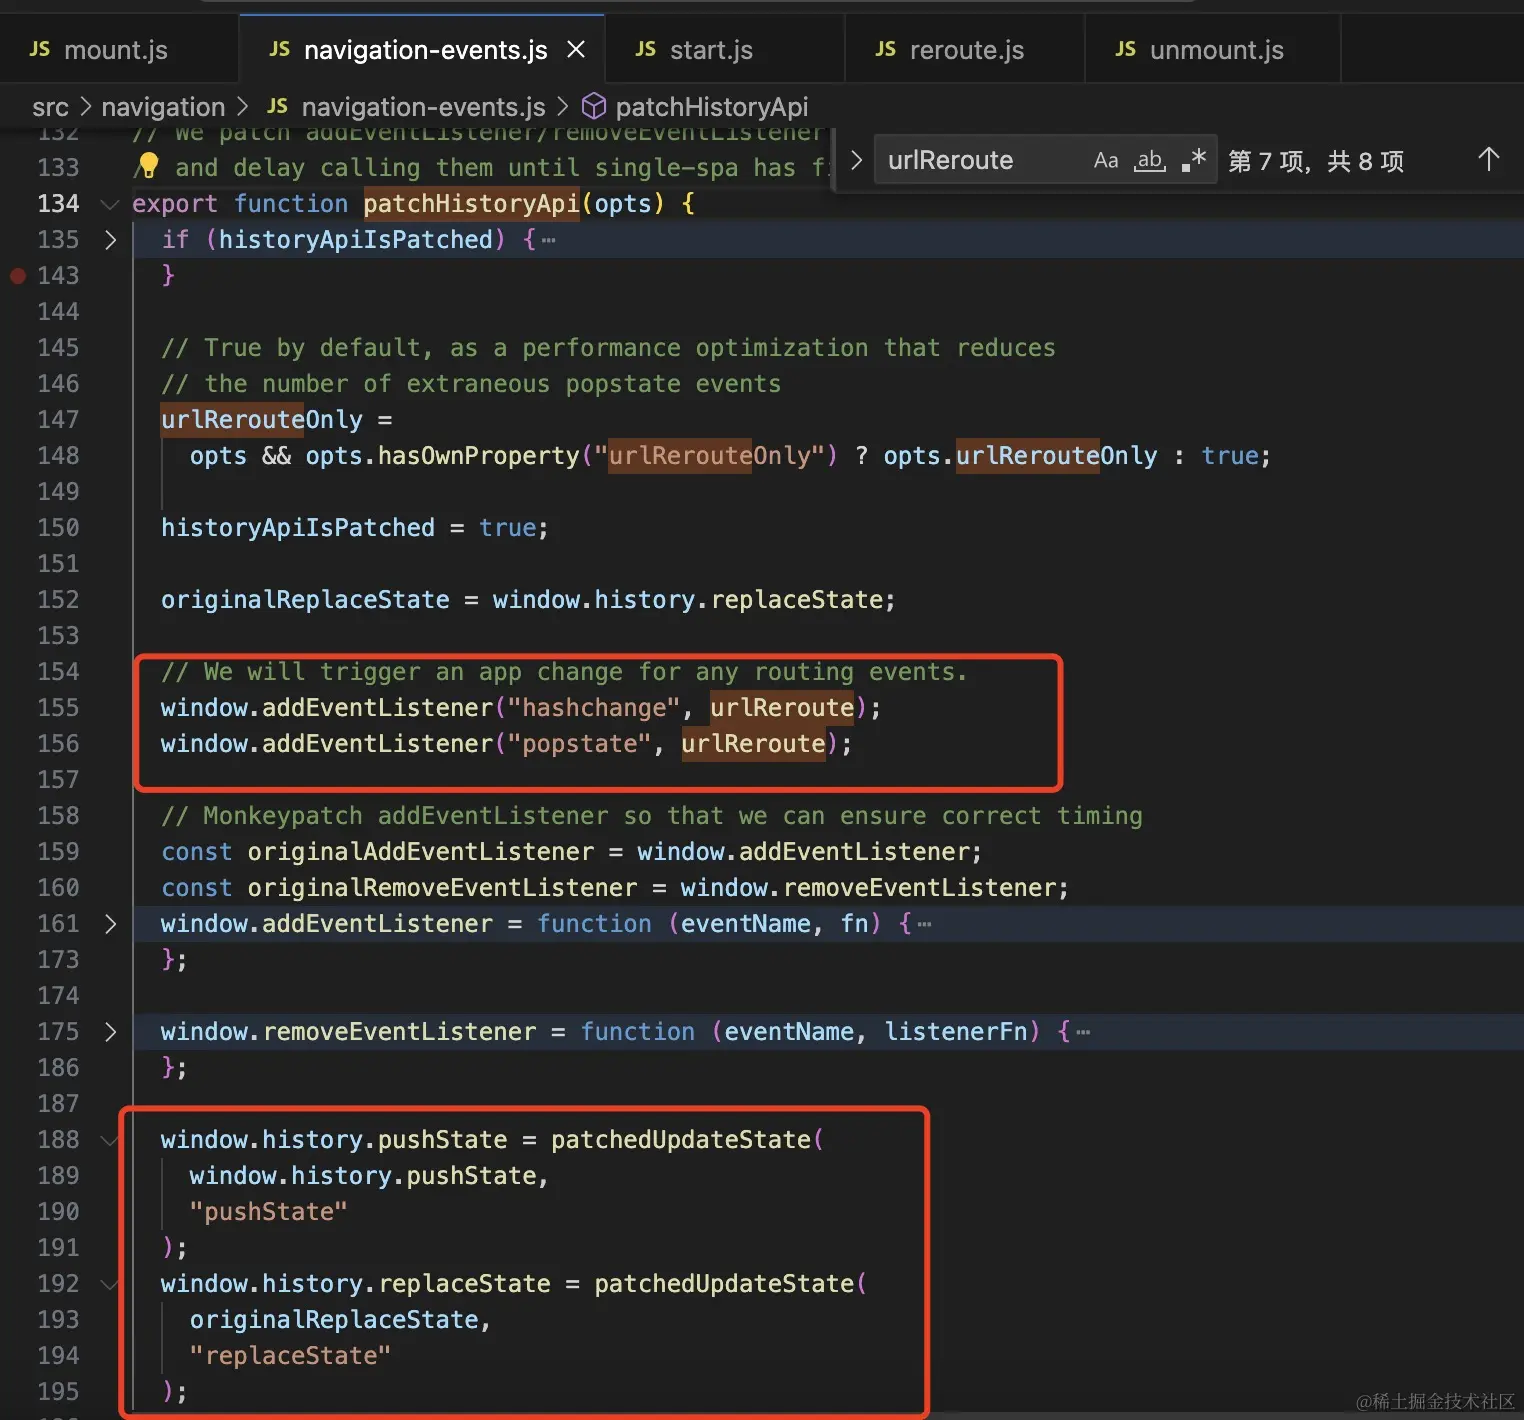This screenshot has width=1524, height=1420.
Task: Click the "popstate" string literal
Action: pyautogui.click(x=580, y=744)
